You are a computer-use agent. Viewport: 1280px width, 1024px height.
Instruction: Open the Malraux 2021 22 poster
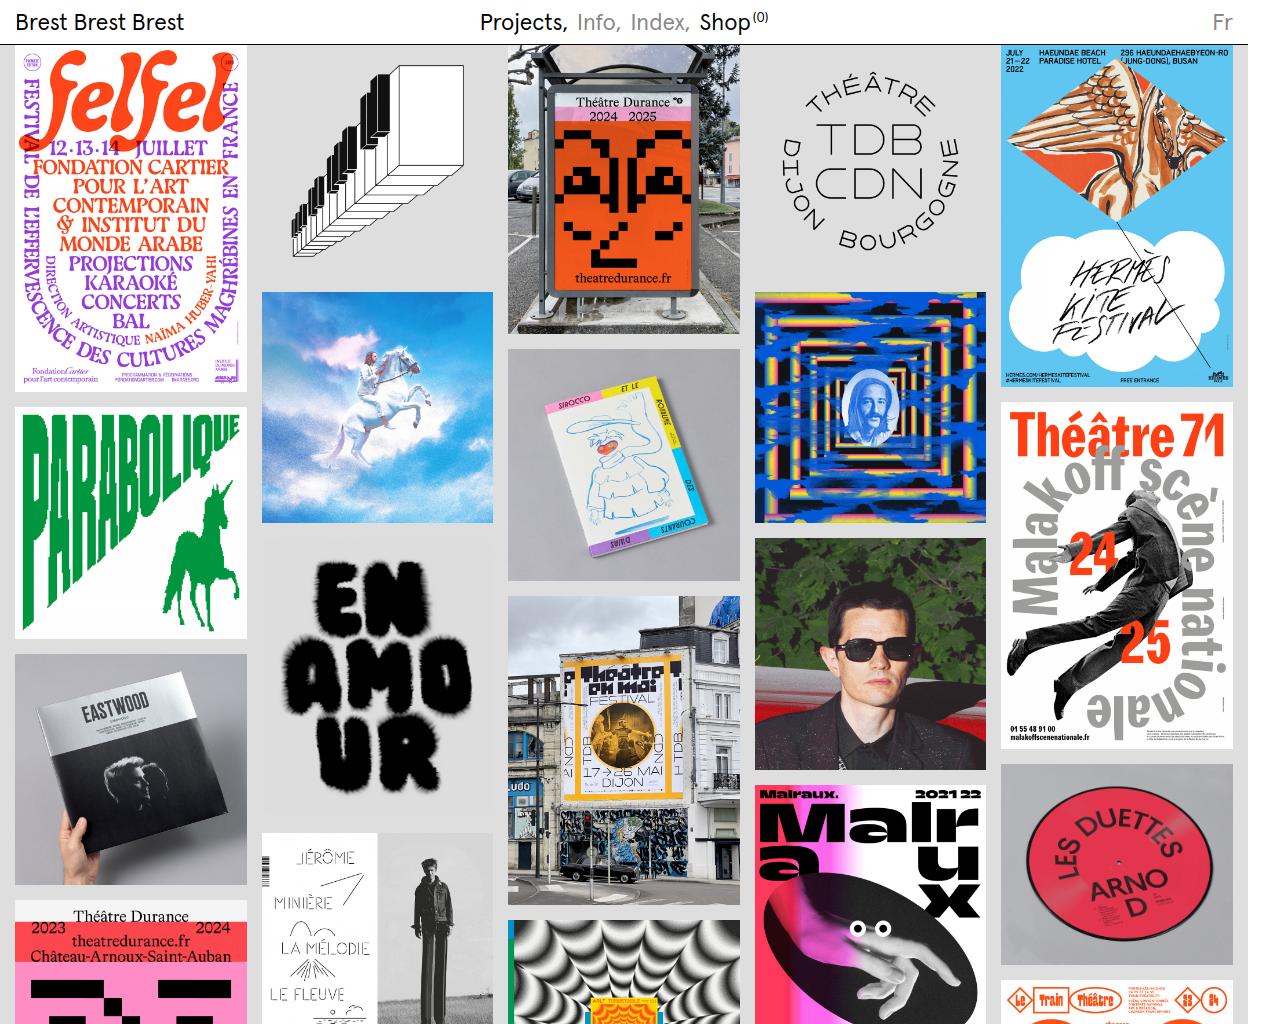[870, 904]
